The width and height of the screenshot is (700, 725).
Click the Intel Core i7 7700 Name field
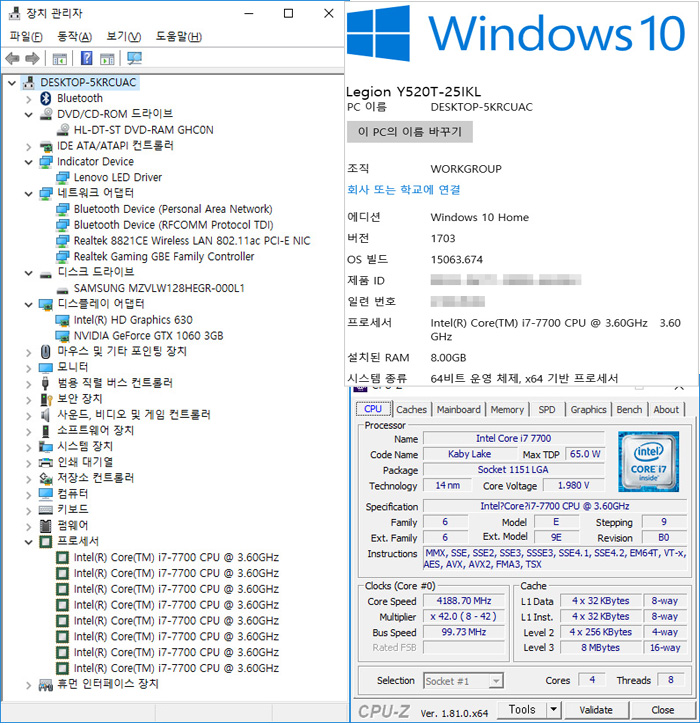coord(513,438)
